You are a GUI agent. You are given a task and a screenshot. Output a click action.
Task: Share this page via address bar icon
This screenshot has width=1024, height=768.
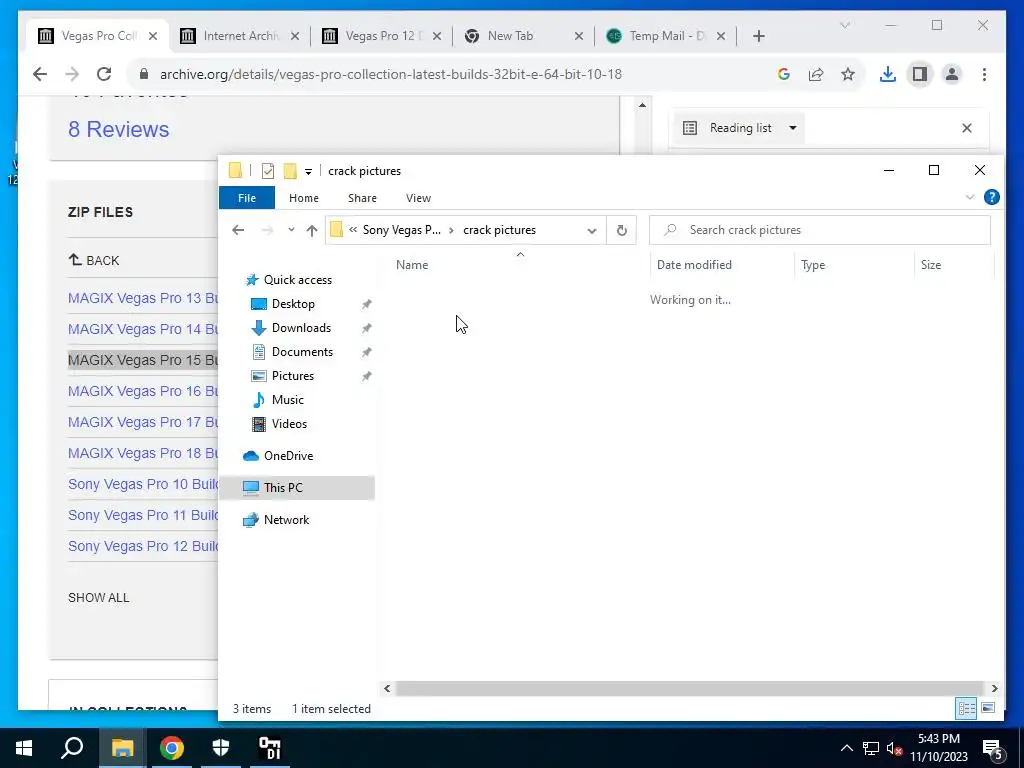[816, 74]
